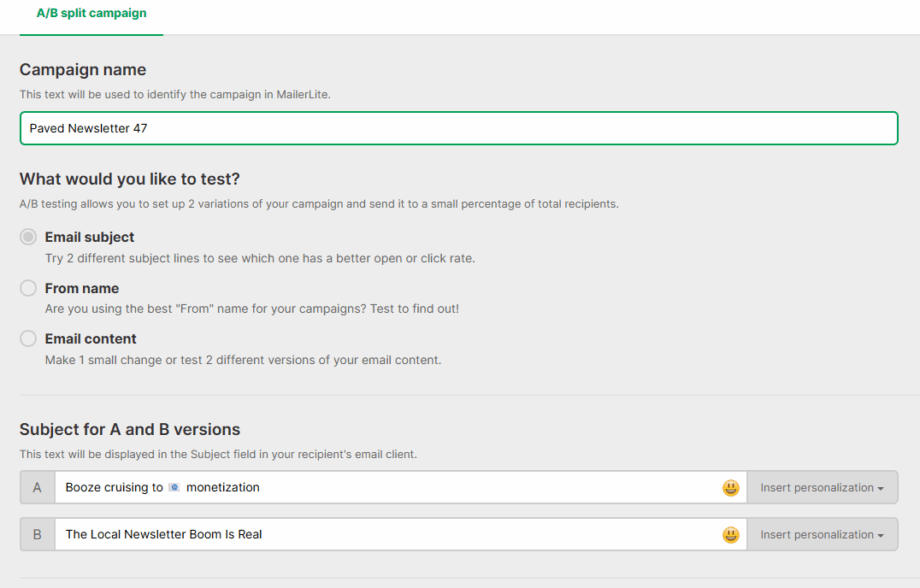Click the green underline beneath the active tab
The height and width of the screenshot is (588, 920).
point(91,33)
